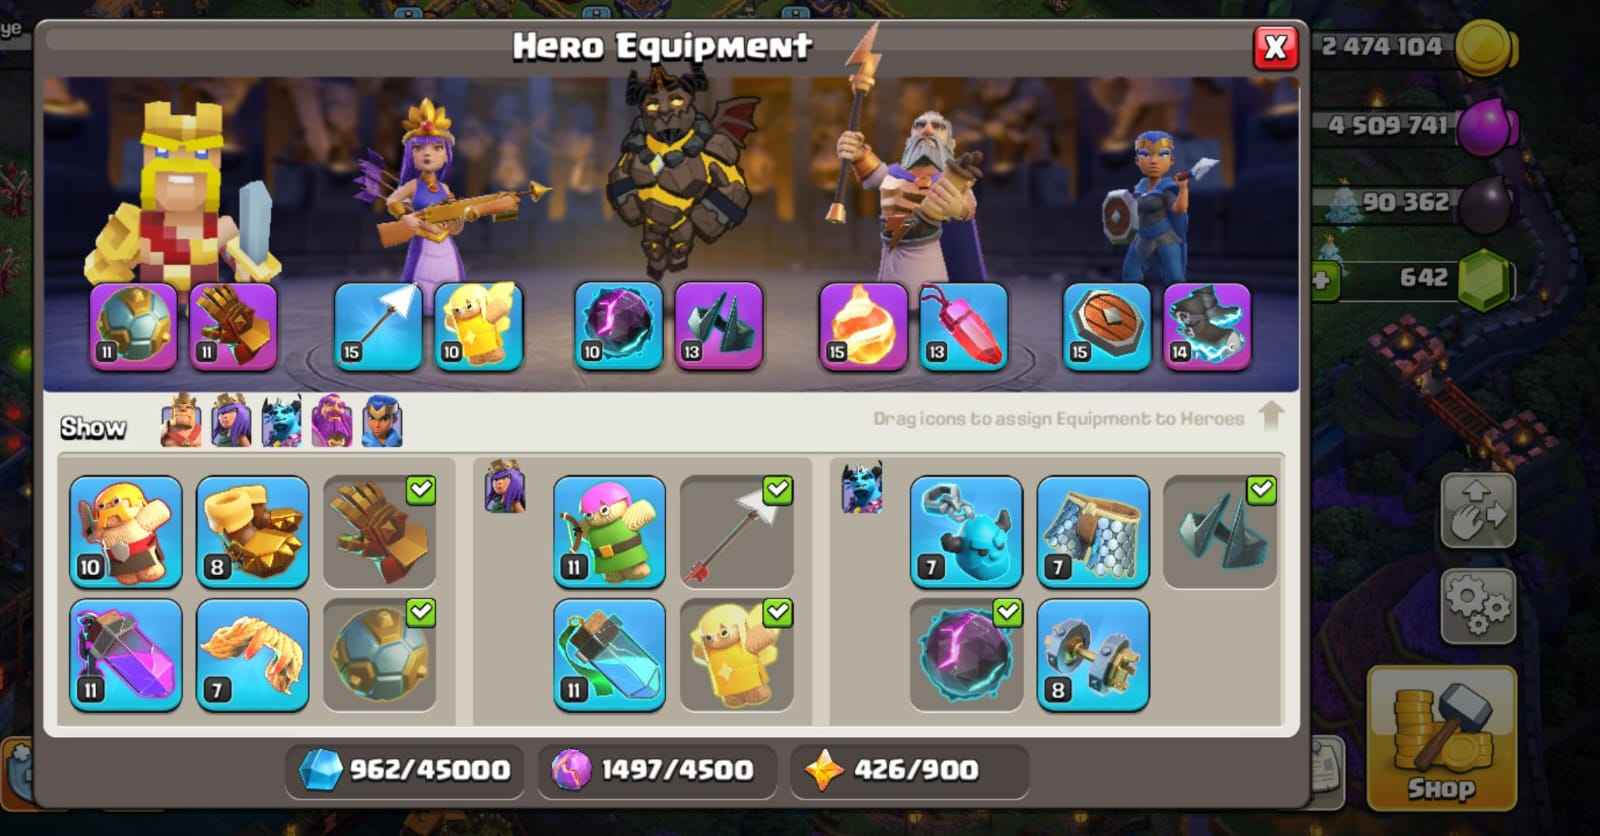Tap the Starry Ore 426/900 counter
Screen dimensions: 1600x836
[x=909, y=770]
